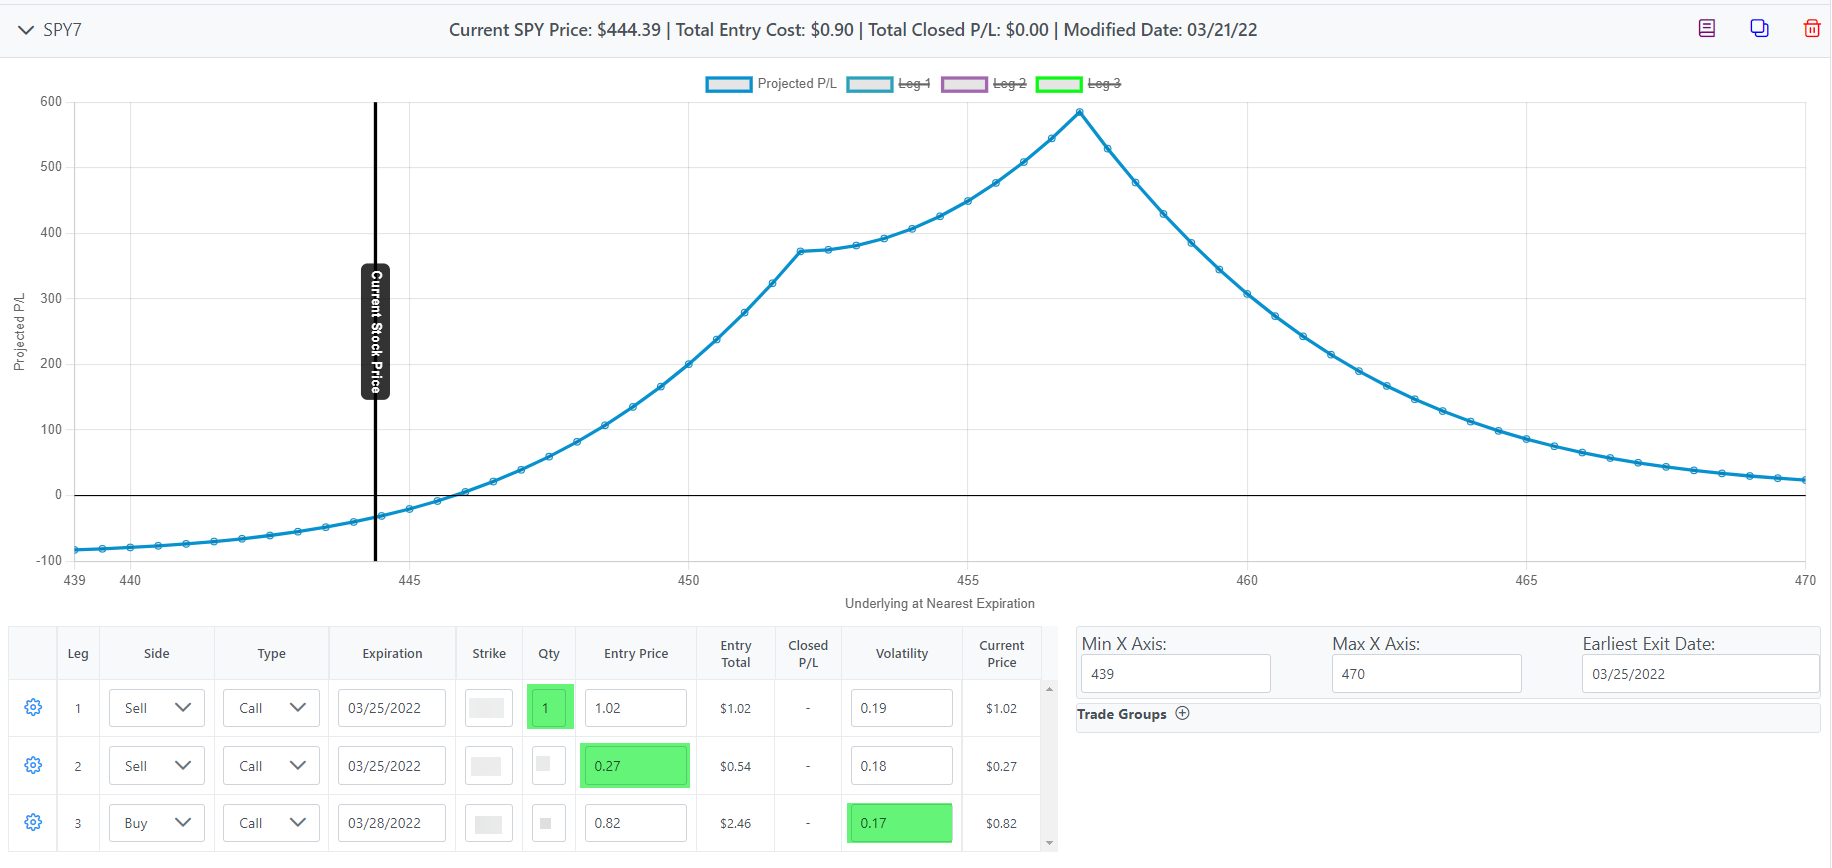Open the Side dropdown for leg 1
Screen dimensions: 1832x868
tap(157, 708)
